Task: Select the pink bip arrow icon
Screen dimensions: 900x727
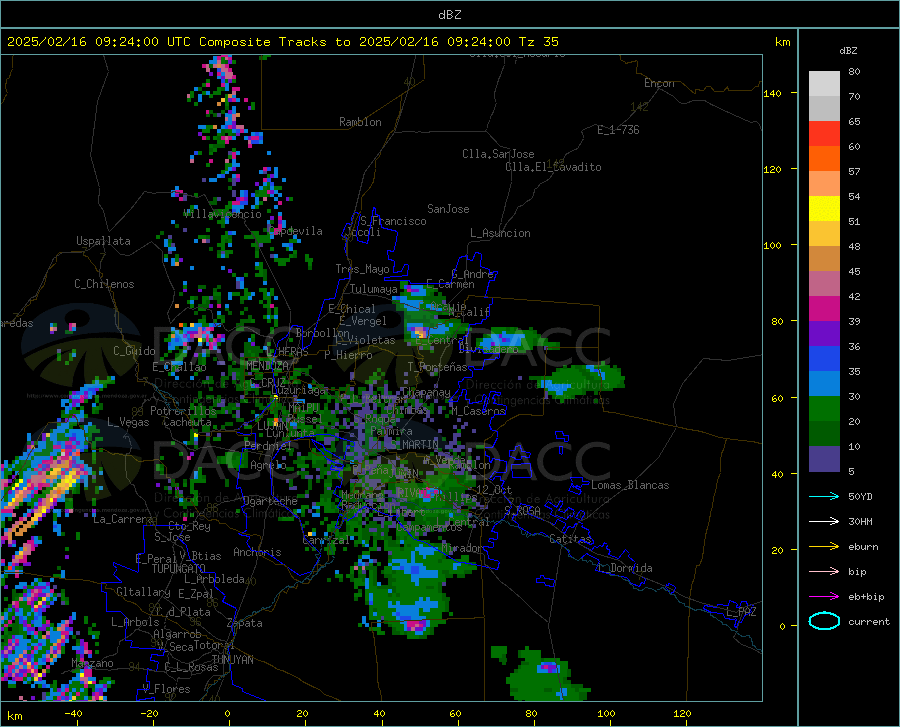Action: (824, 572)
